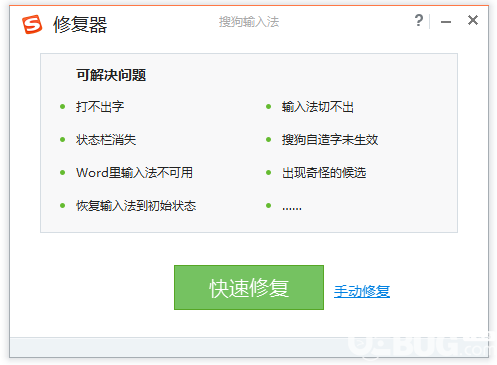Open the 手动修复 link
The width and height of the screenshot is (497, 365).
[362, 291]
